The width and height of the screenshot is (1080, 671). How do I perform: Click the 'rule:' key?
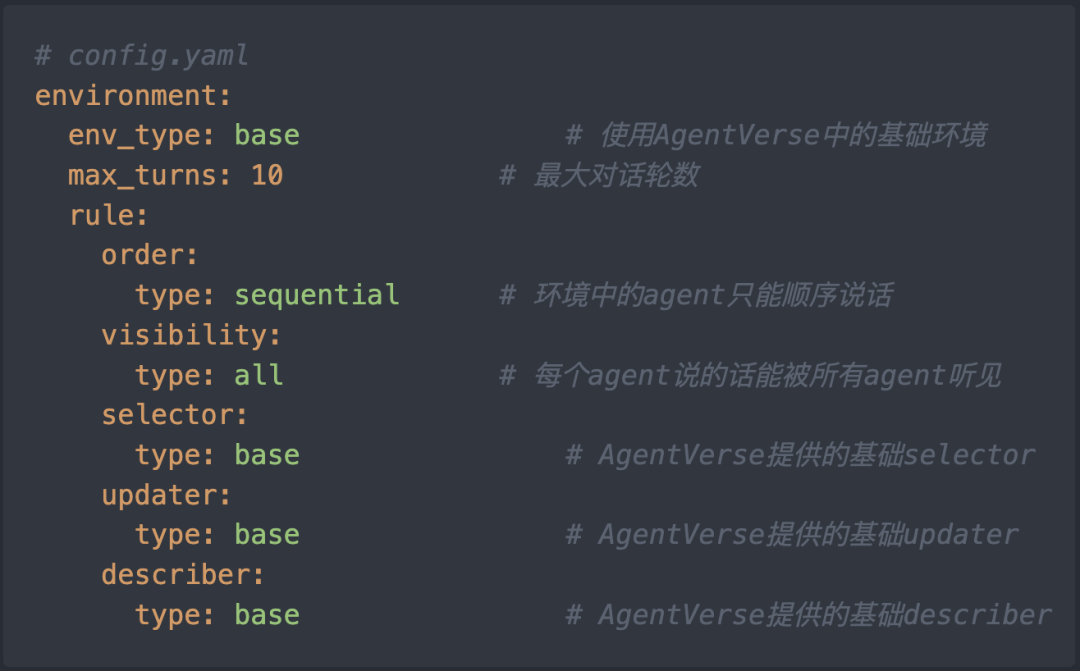click(108, 215)
